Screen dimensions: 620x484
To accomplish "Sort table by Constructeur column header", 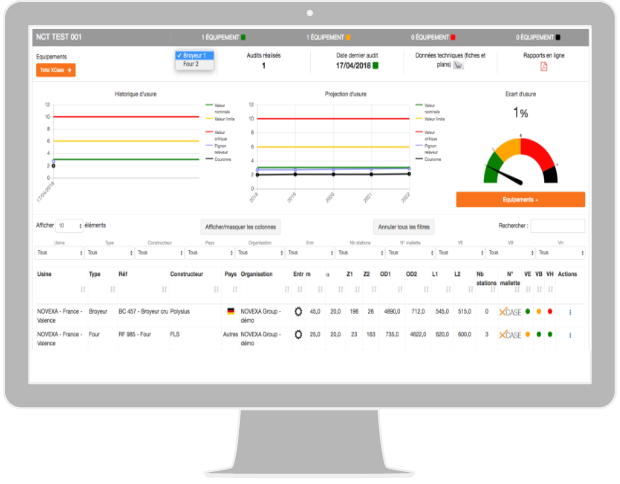I will tap(187, 273).
